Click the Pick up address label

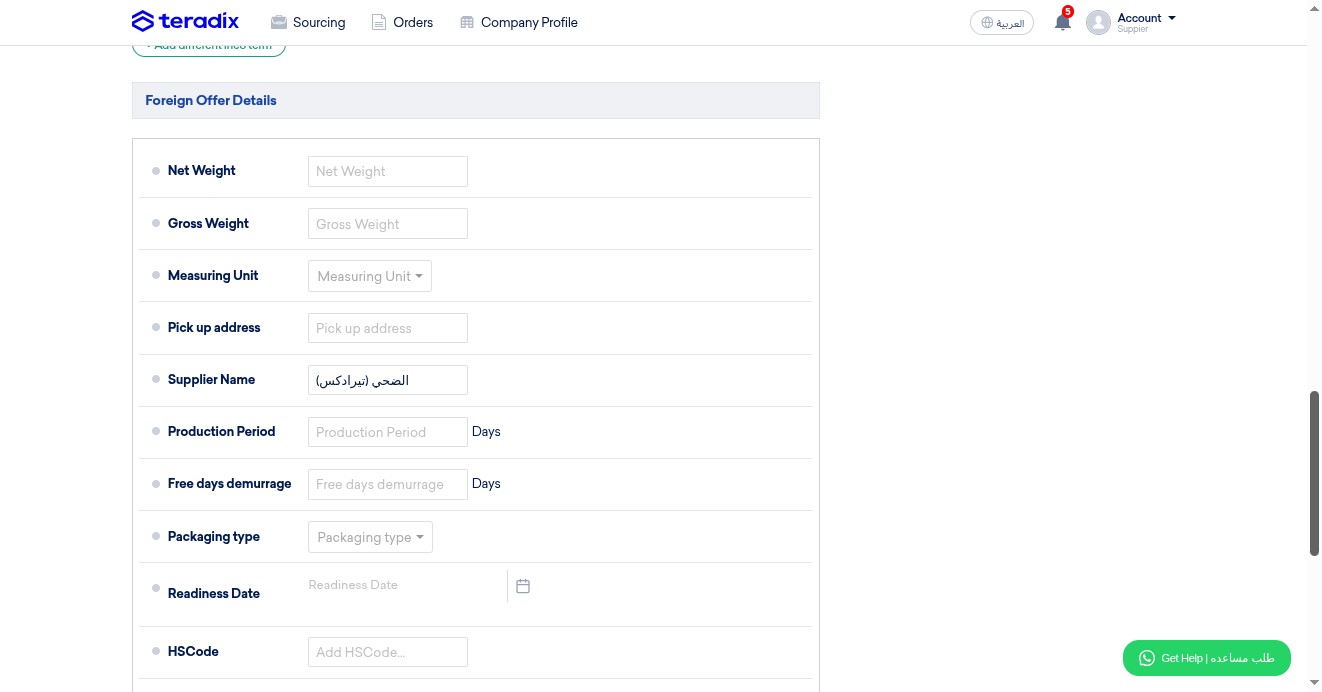tap(214, 328)
